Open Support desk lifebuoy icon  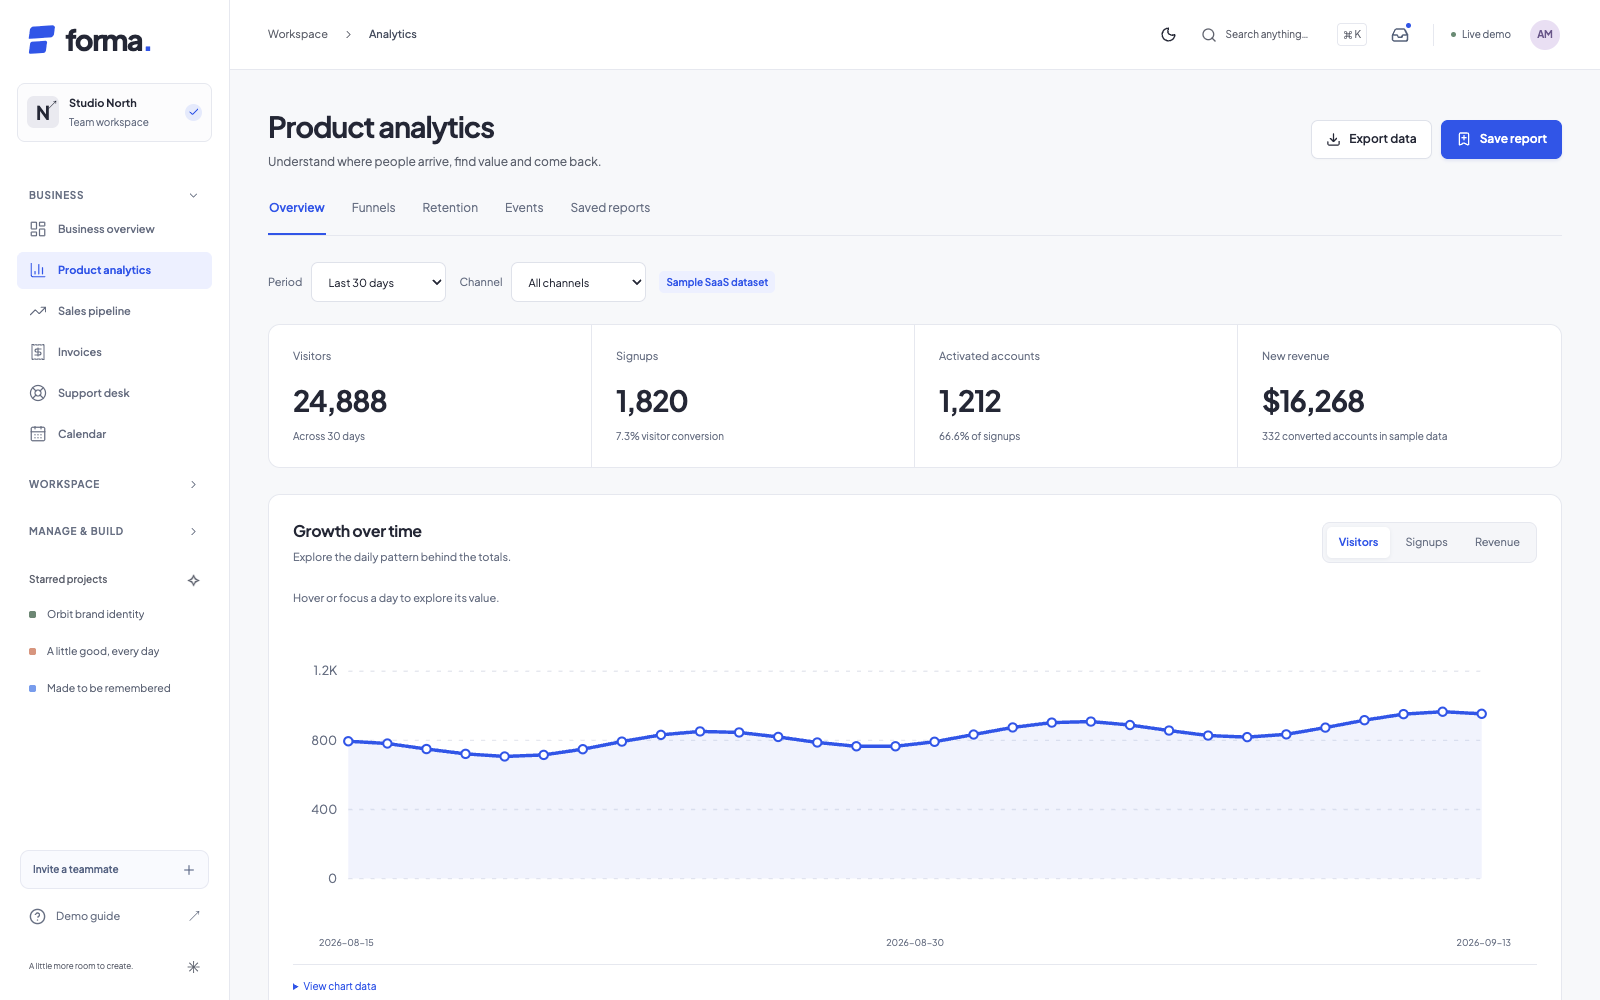click(38, 393)
